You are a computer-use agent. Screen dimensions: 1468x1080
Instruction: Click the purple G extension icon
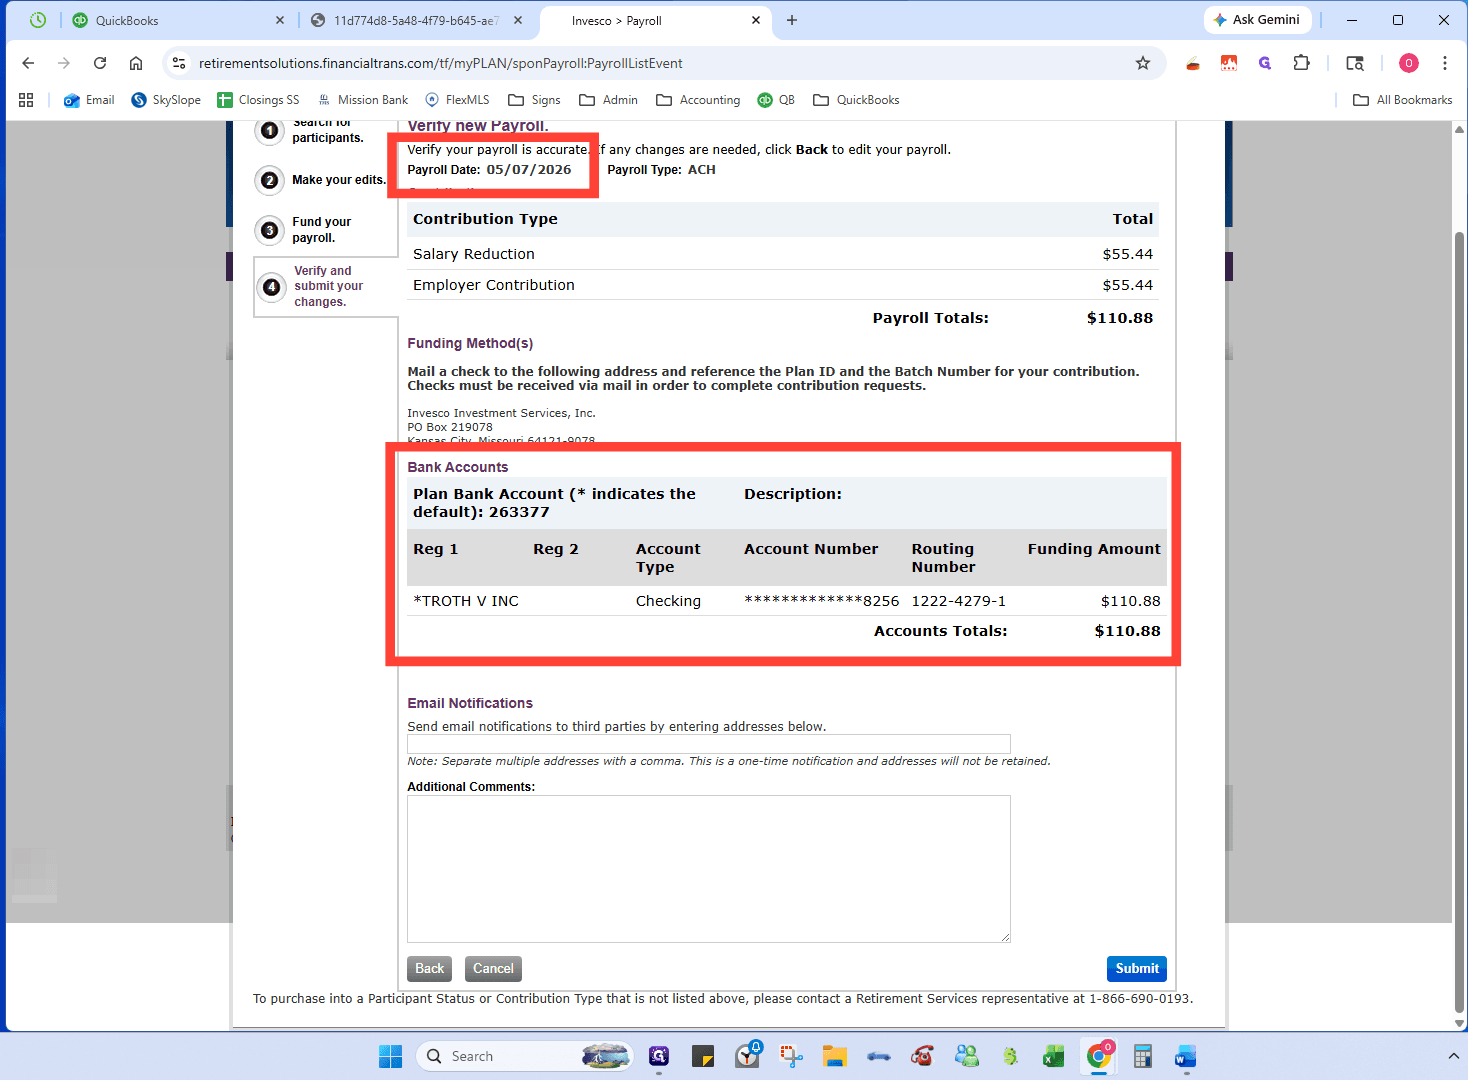click(x=1265, y=63)
